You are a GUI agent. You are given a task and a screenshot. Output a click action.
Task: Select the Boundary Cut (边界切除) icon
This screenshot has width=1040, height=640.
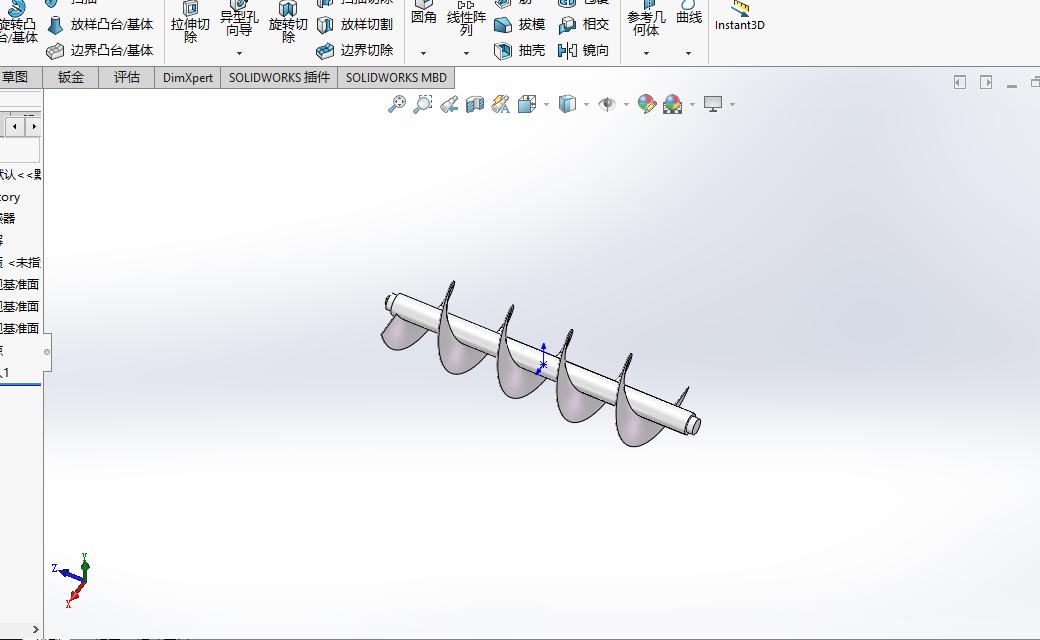325,50
